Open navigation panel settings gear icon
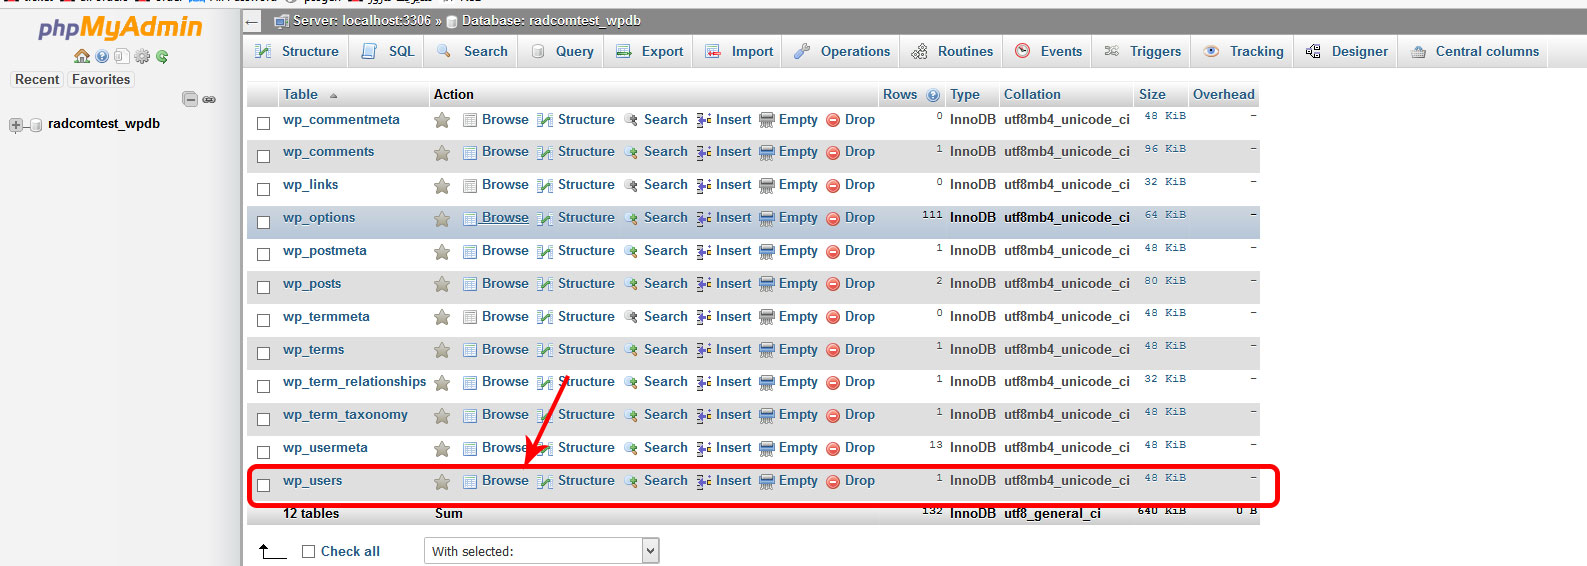The height and width of the screenshot is (566, 1587). click(x=142, y=57)
